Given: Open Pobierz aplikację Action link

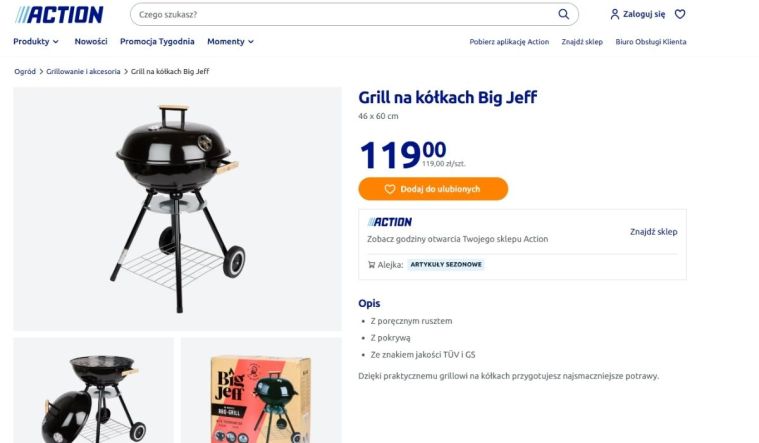Looking at the screenshot, I should (509, 42).
